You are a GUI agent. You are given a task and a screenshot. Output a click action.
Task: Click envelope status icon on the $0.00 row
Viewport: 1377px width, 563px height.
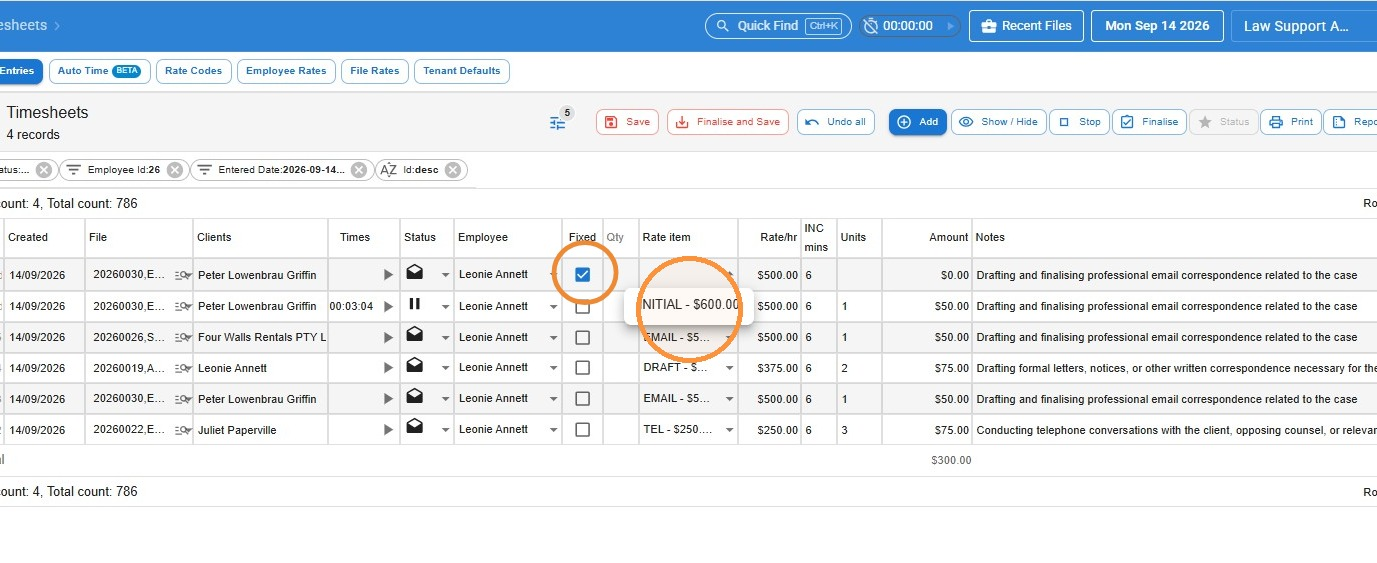[x=414, y=271]
